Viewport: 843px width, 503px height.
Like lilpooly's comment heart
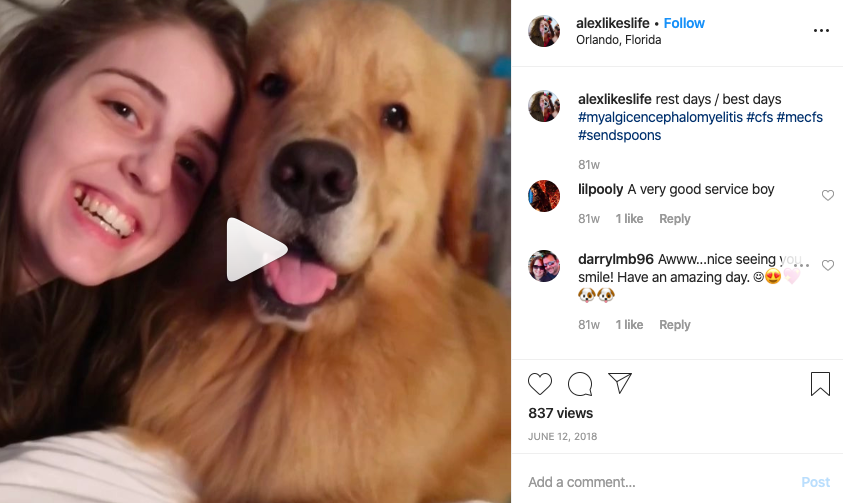coord(828,195)
